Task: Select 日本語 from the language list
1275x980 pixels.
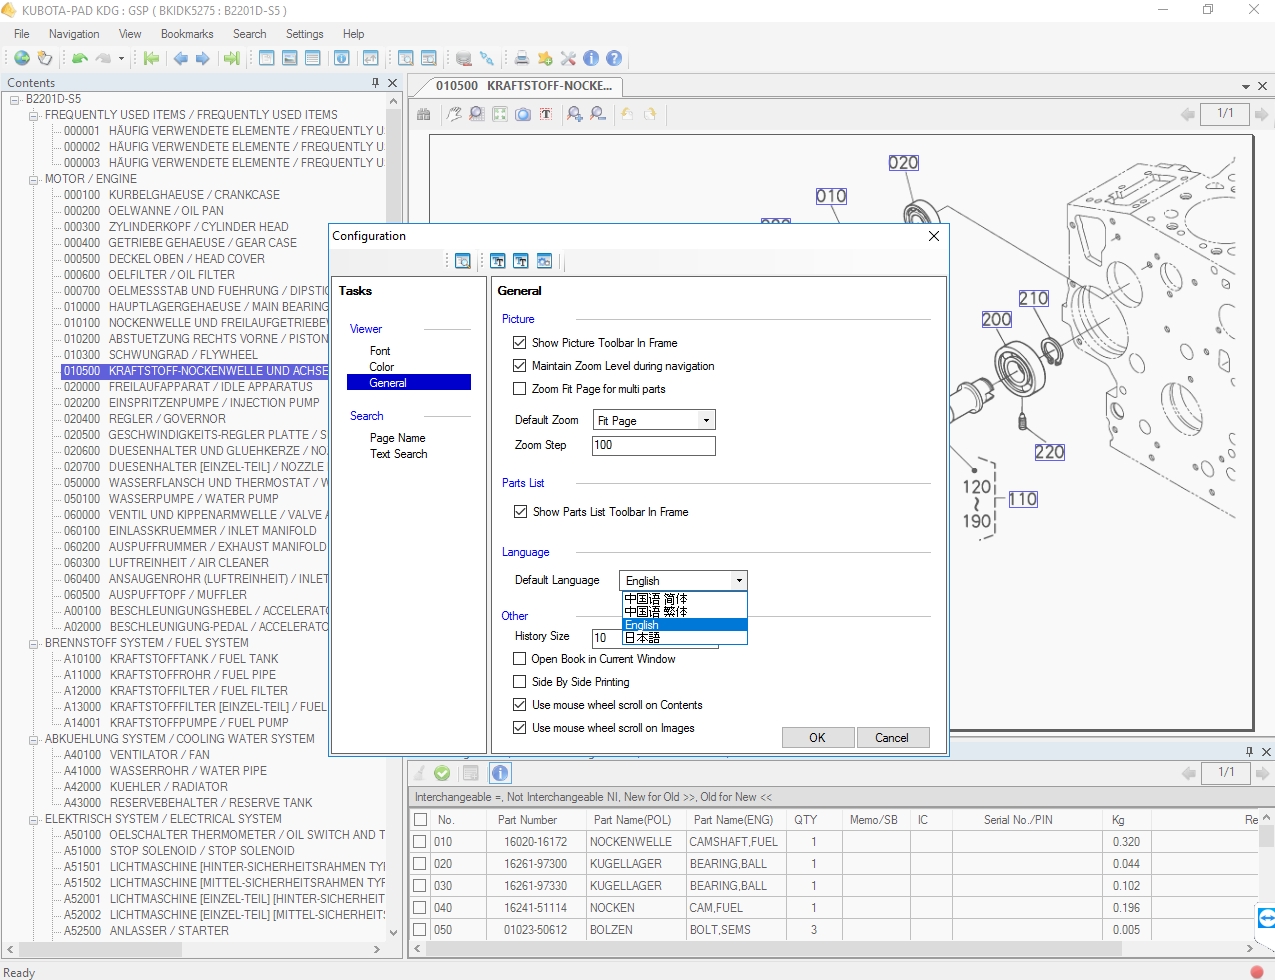Action: coord(645,636)
